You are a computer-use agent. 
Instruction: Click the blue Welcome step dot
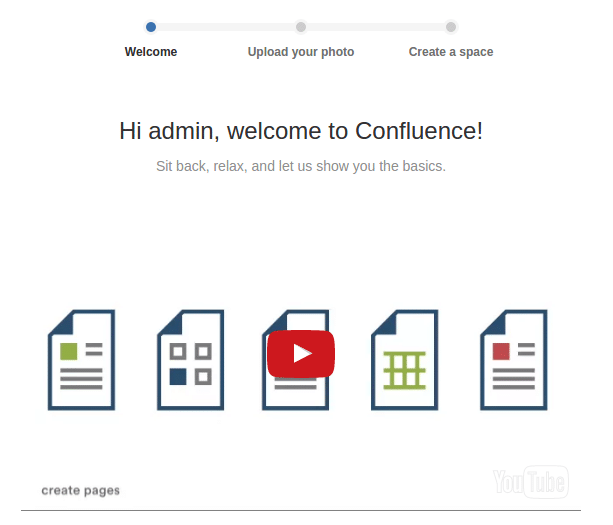point(151,27)
